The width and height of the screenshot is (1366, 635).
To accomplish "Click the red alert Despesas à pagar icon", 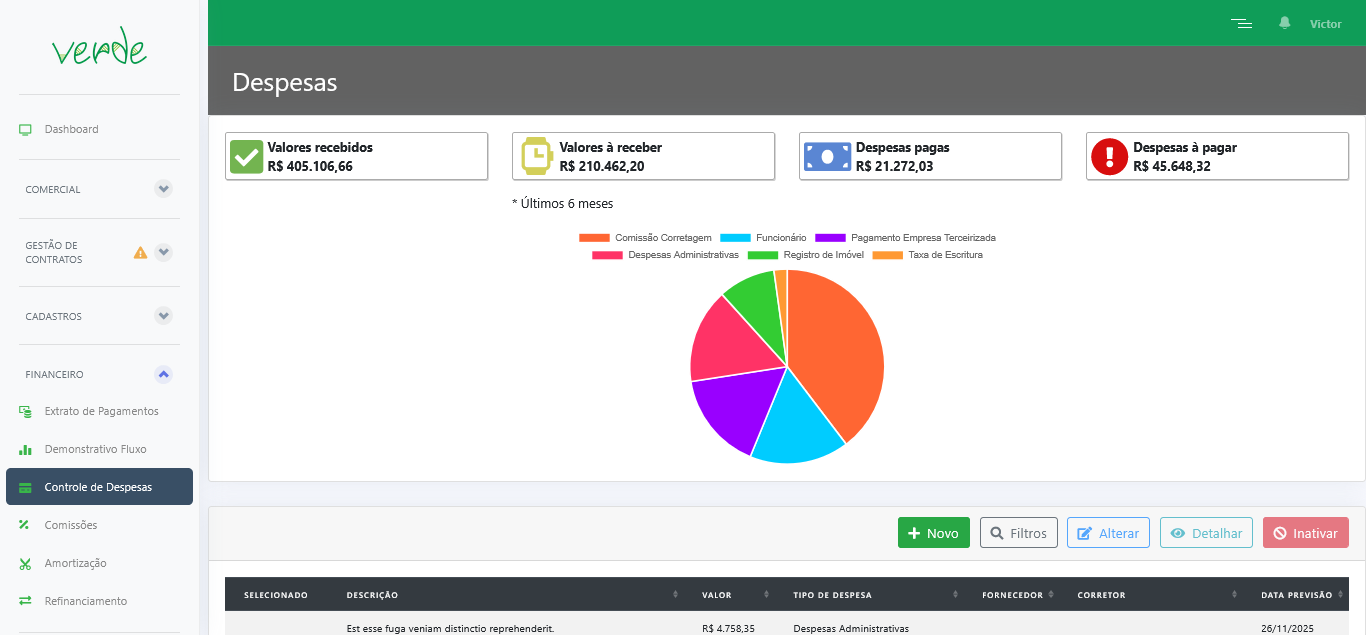I will 1109,157.
